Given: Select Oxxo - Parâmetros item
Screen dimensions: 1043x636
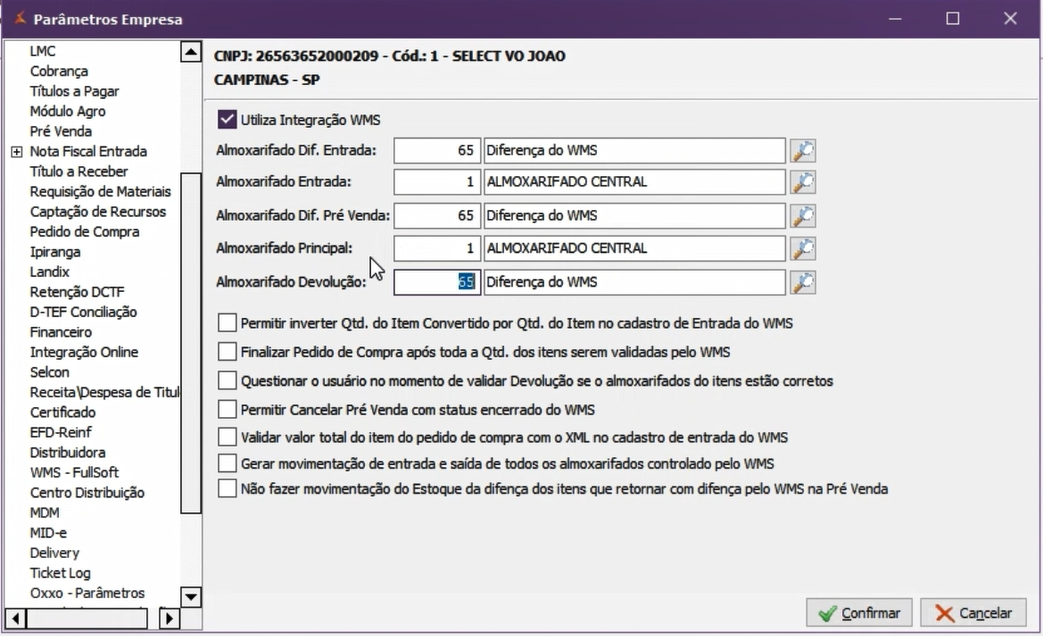Looking at the screenshot, I should point(87,593).
